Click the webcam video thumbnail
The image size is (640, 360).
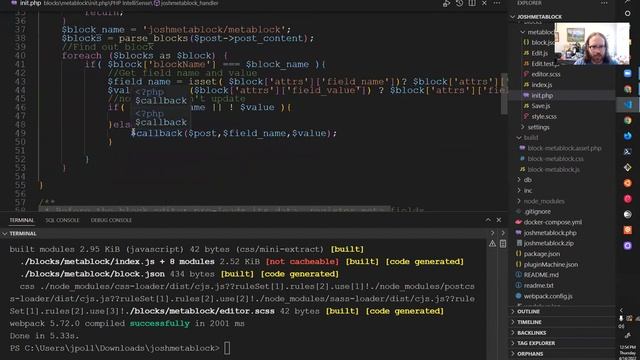[x=592, y=44]
